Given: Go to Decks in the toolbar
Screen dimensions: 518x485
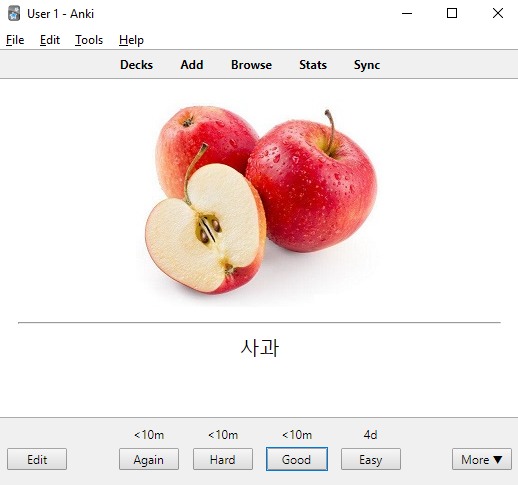Looking at the screenshot, I should pos(136,65).
